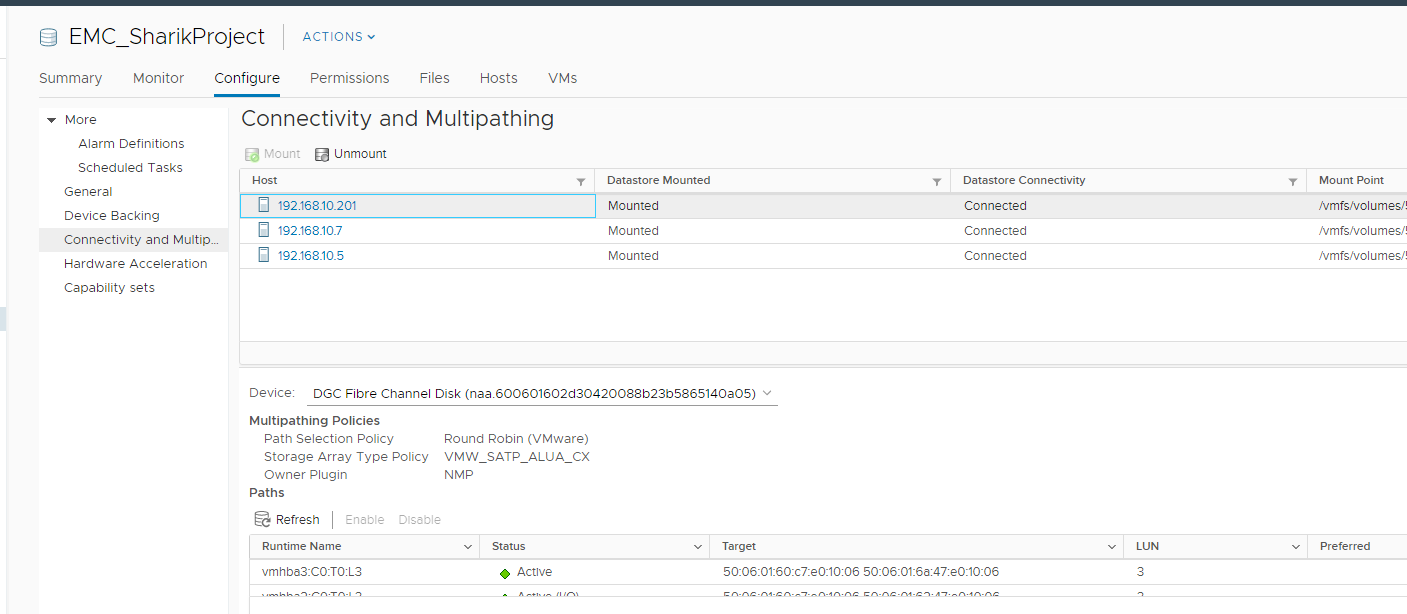Viewport: 1407px width, 614px height.
Task: Open the filter icon on the Host column
Action: click(x=581, y=180)
